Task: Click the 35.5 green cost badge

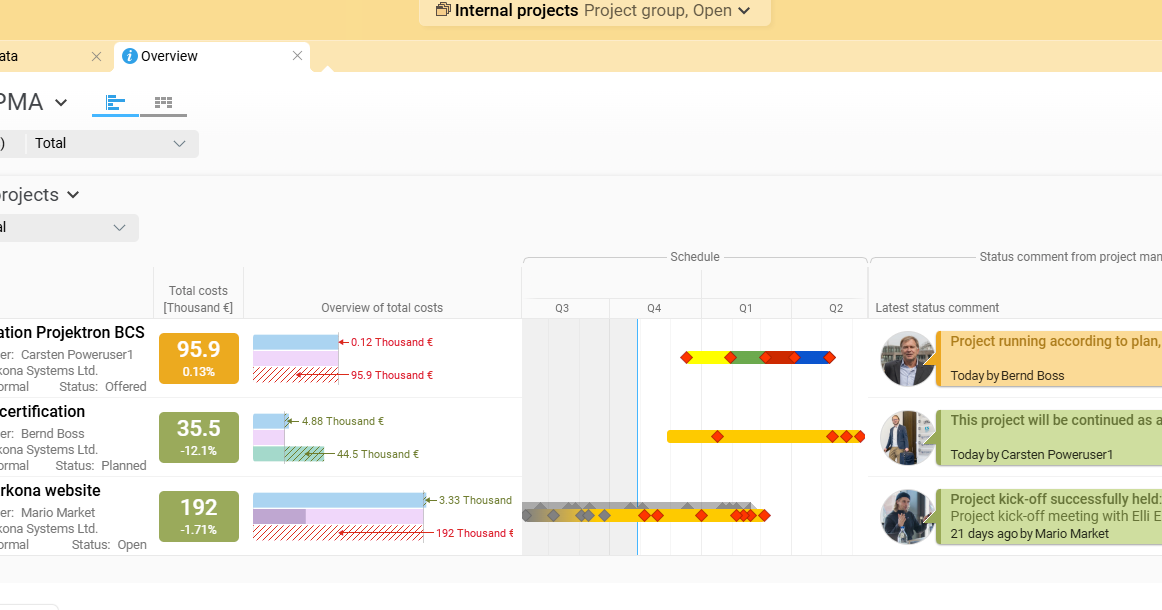Action: pyautogui.click(x=199, y=437)
